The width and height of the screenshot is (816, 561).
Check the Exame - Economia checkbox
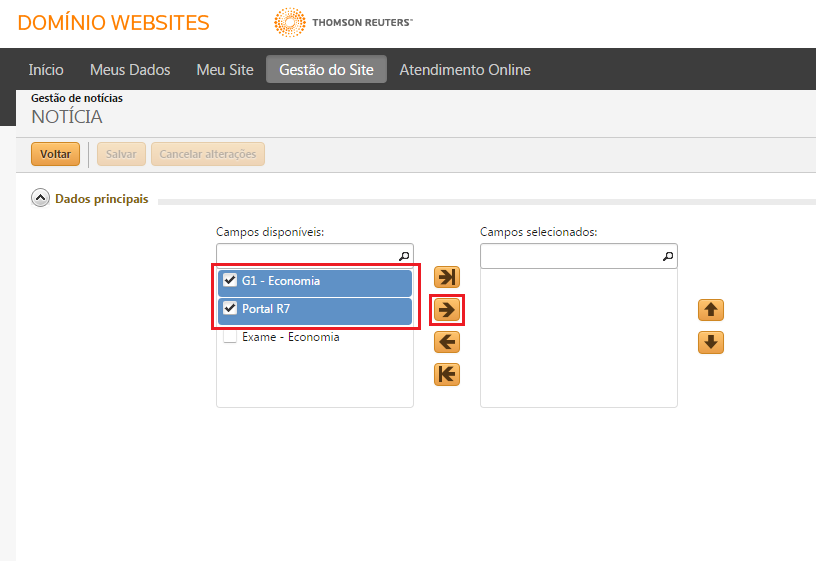(x=230, y=337)
